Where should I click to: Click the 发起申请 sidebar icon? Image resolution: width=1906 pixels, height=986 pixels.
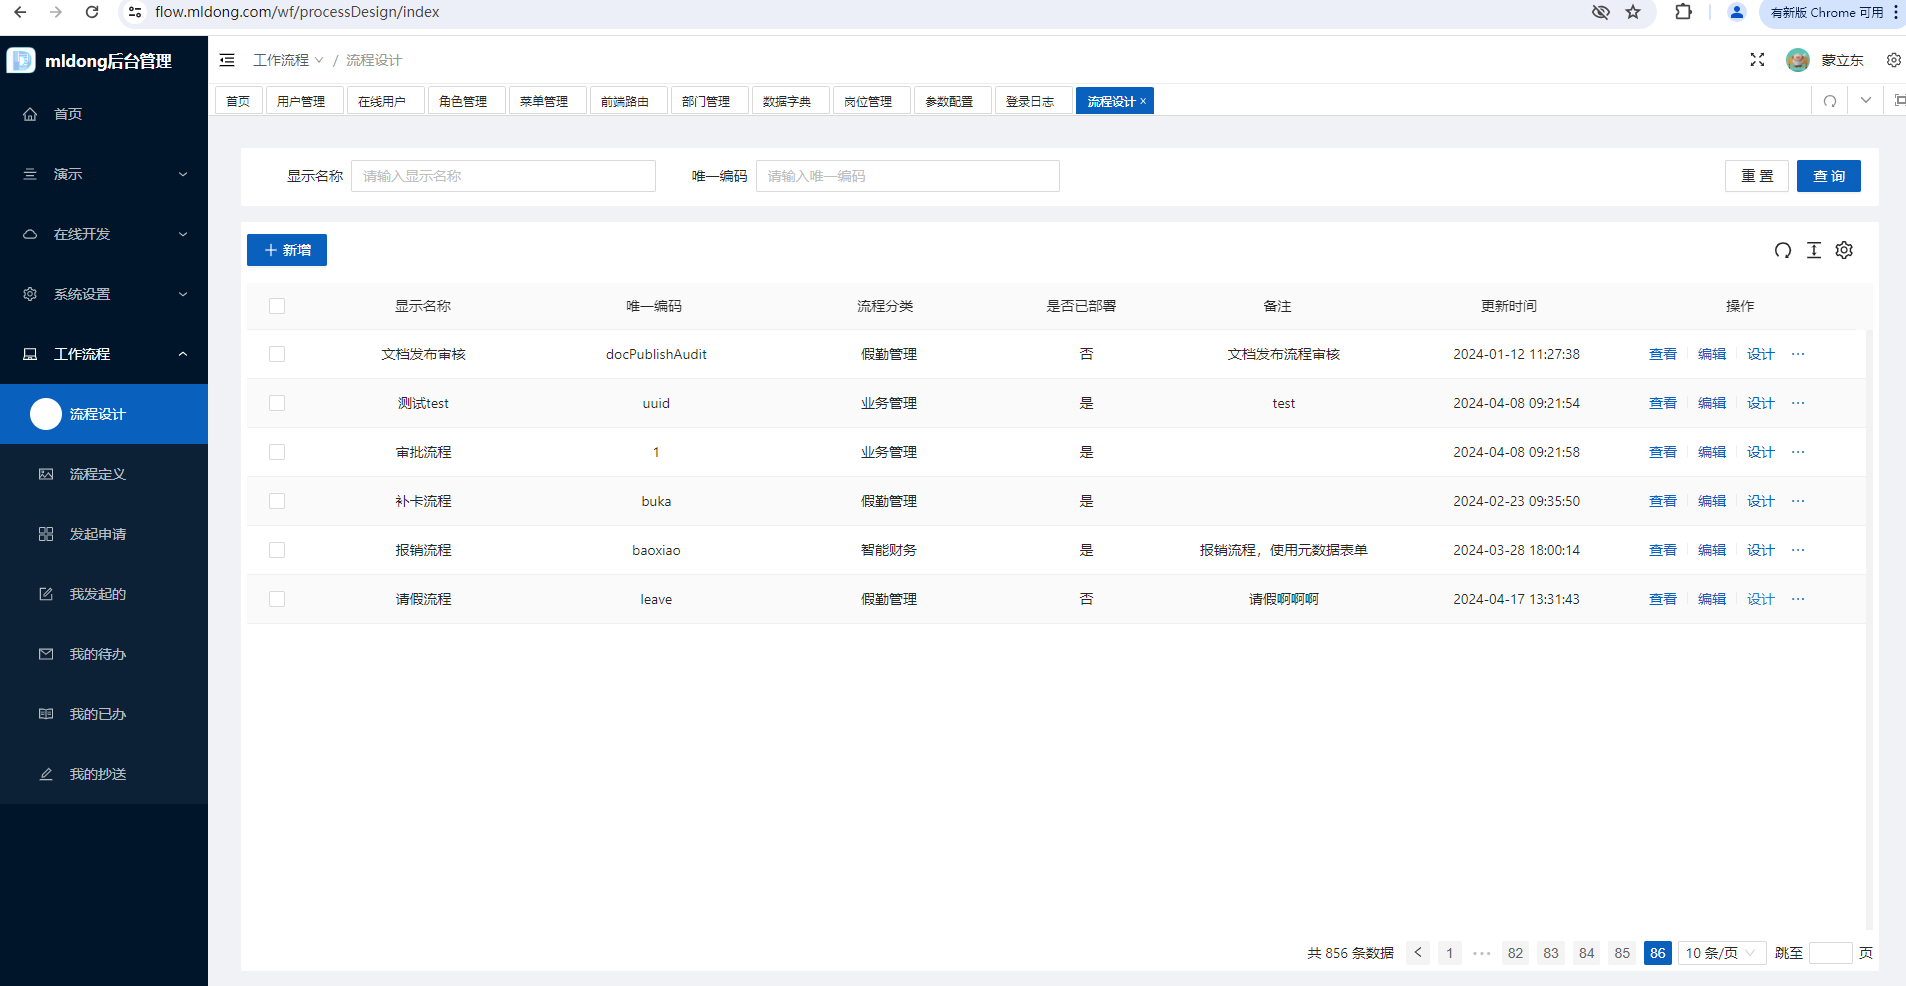click(46, 534)
